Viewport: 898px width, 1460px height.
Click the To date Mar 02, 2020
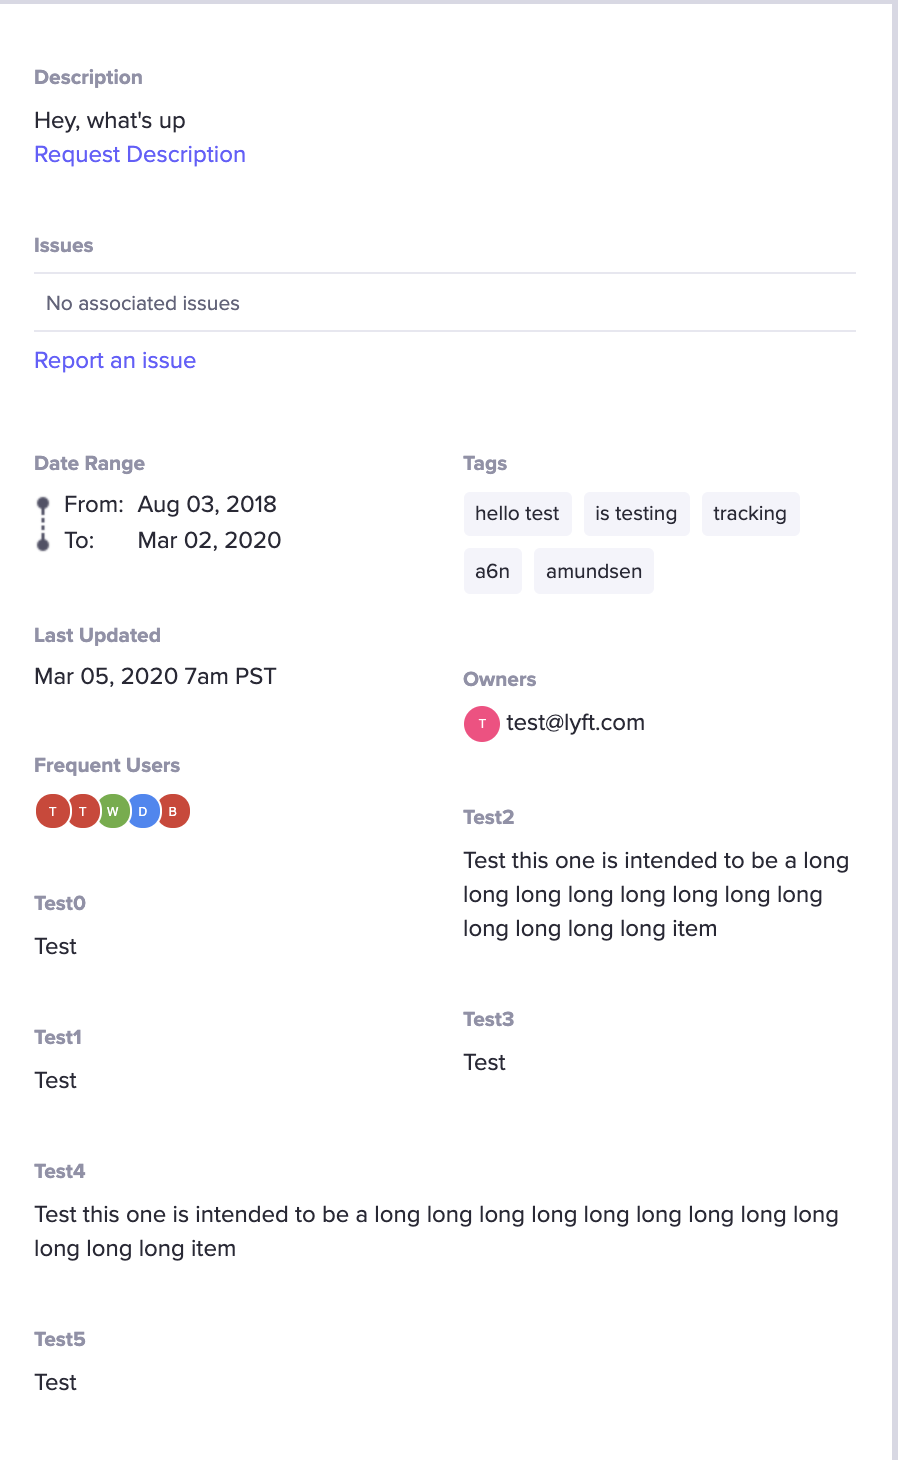click(x=209, y=541)
